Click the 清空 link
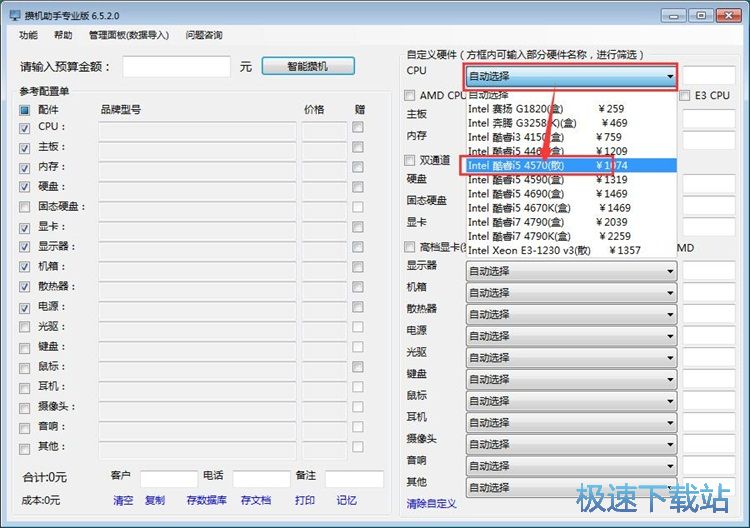 (123, 500)
